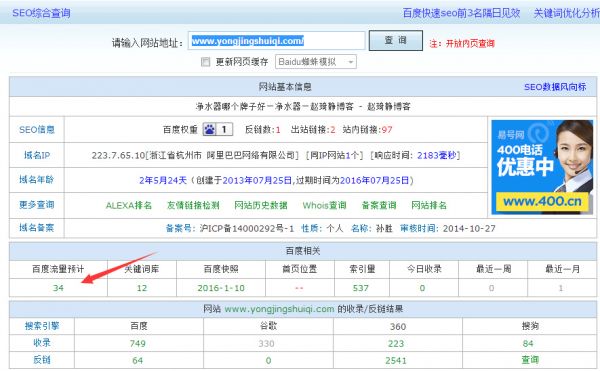Screen dimensions: 600x371
Task: Click the 审核时间 2014-10-27 text
Action: coord(448,228)
